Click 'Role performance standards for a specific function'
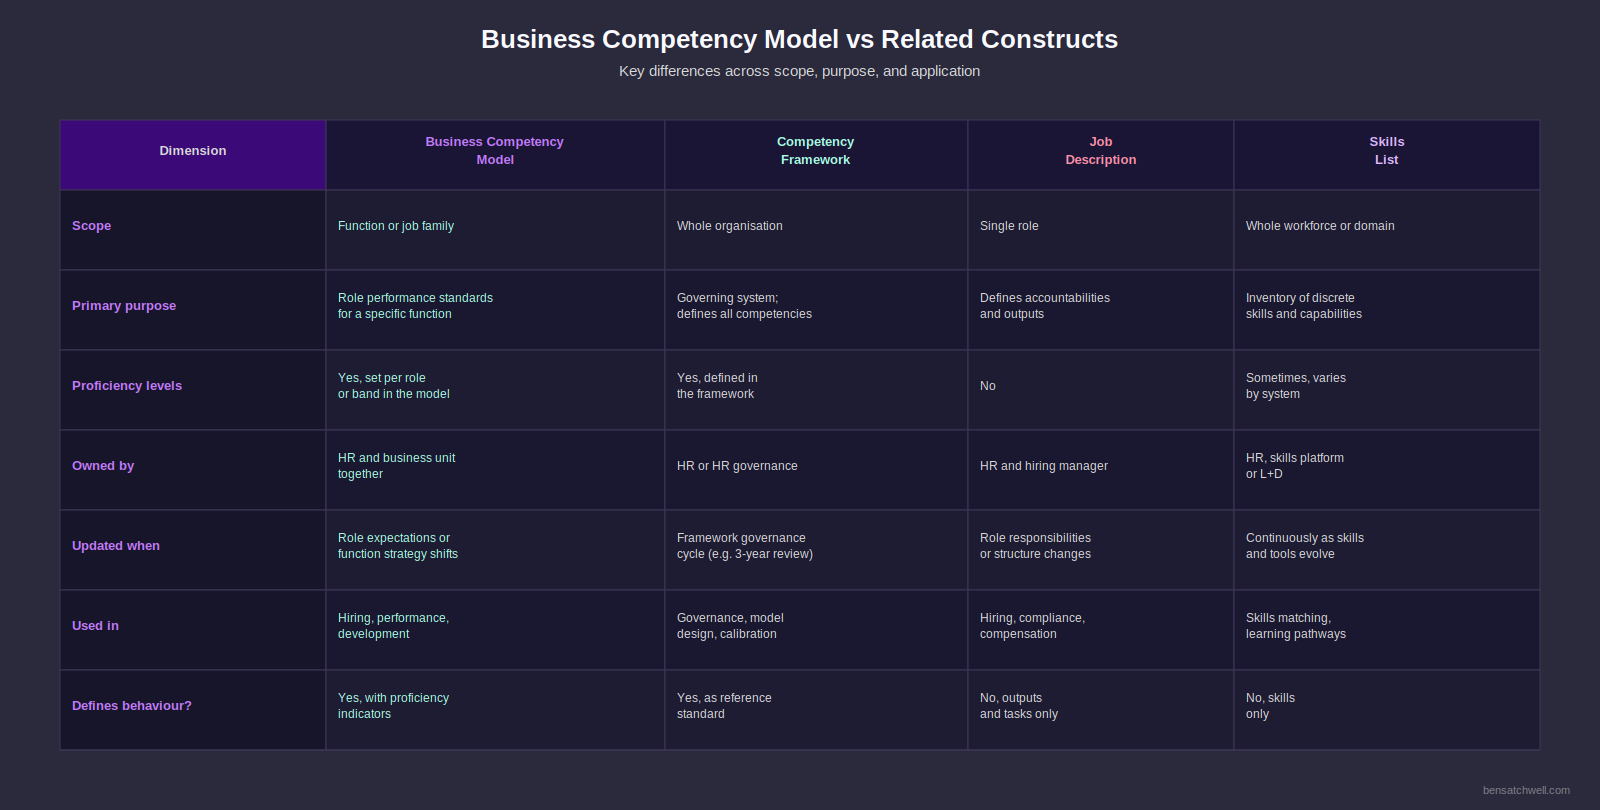Screen dimensions: 1600x810 click(x=415, y=306)
